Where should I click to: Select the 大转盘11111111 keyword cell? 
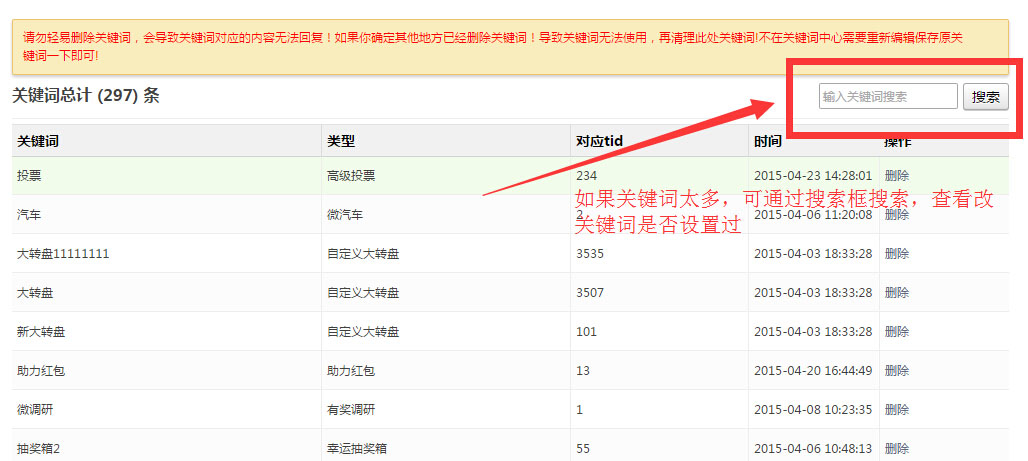pyautogui.click(x=63, y=254)
